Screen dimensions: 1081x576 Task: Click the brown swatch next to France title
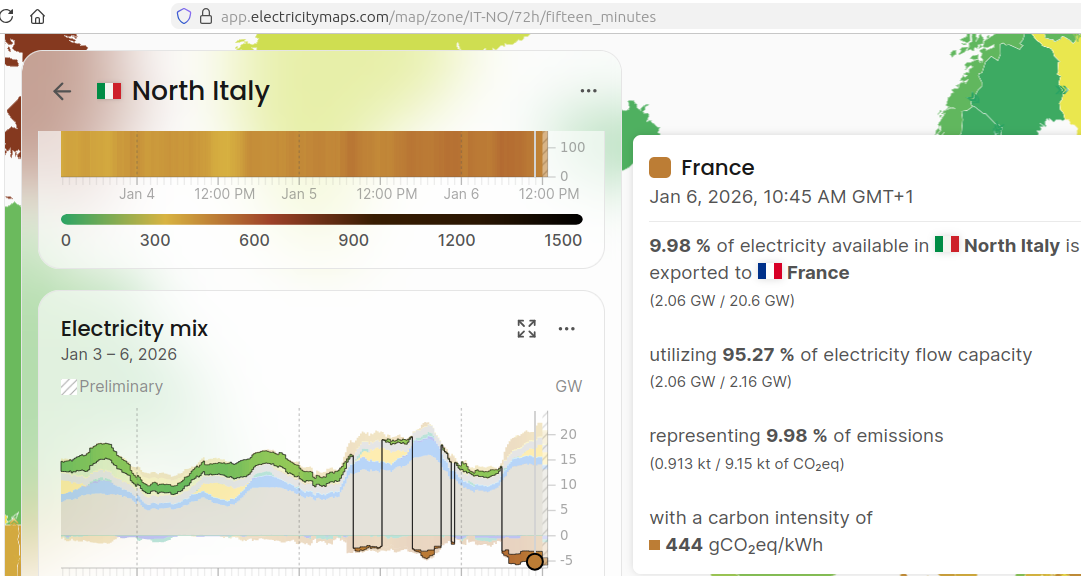[660, 167]
